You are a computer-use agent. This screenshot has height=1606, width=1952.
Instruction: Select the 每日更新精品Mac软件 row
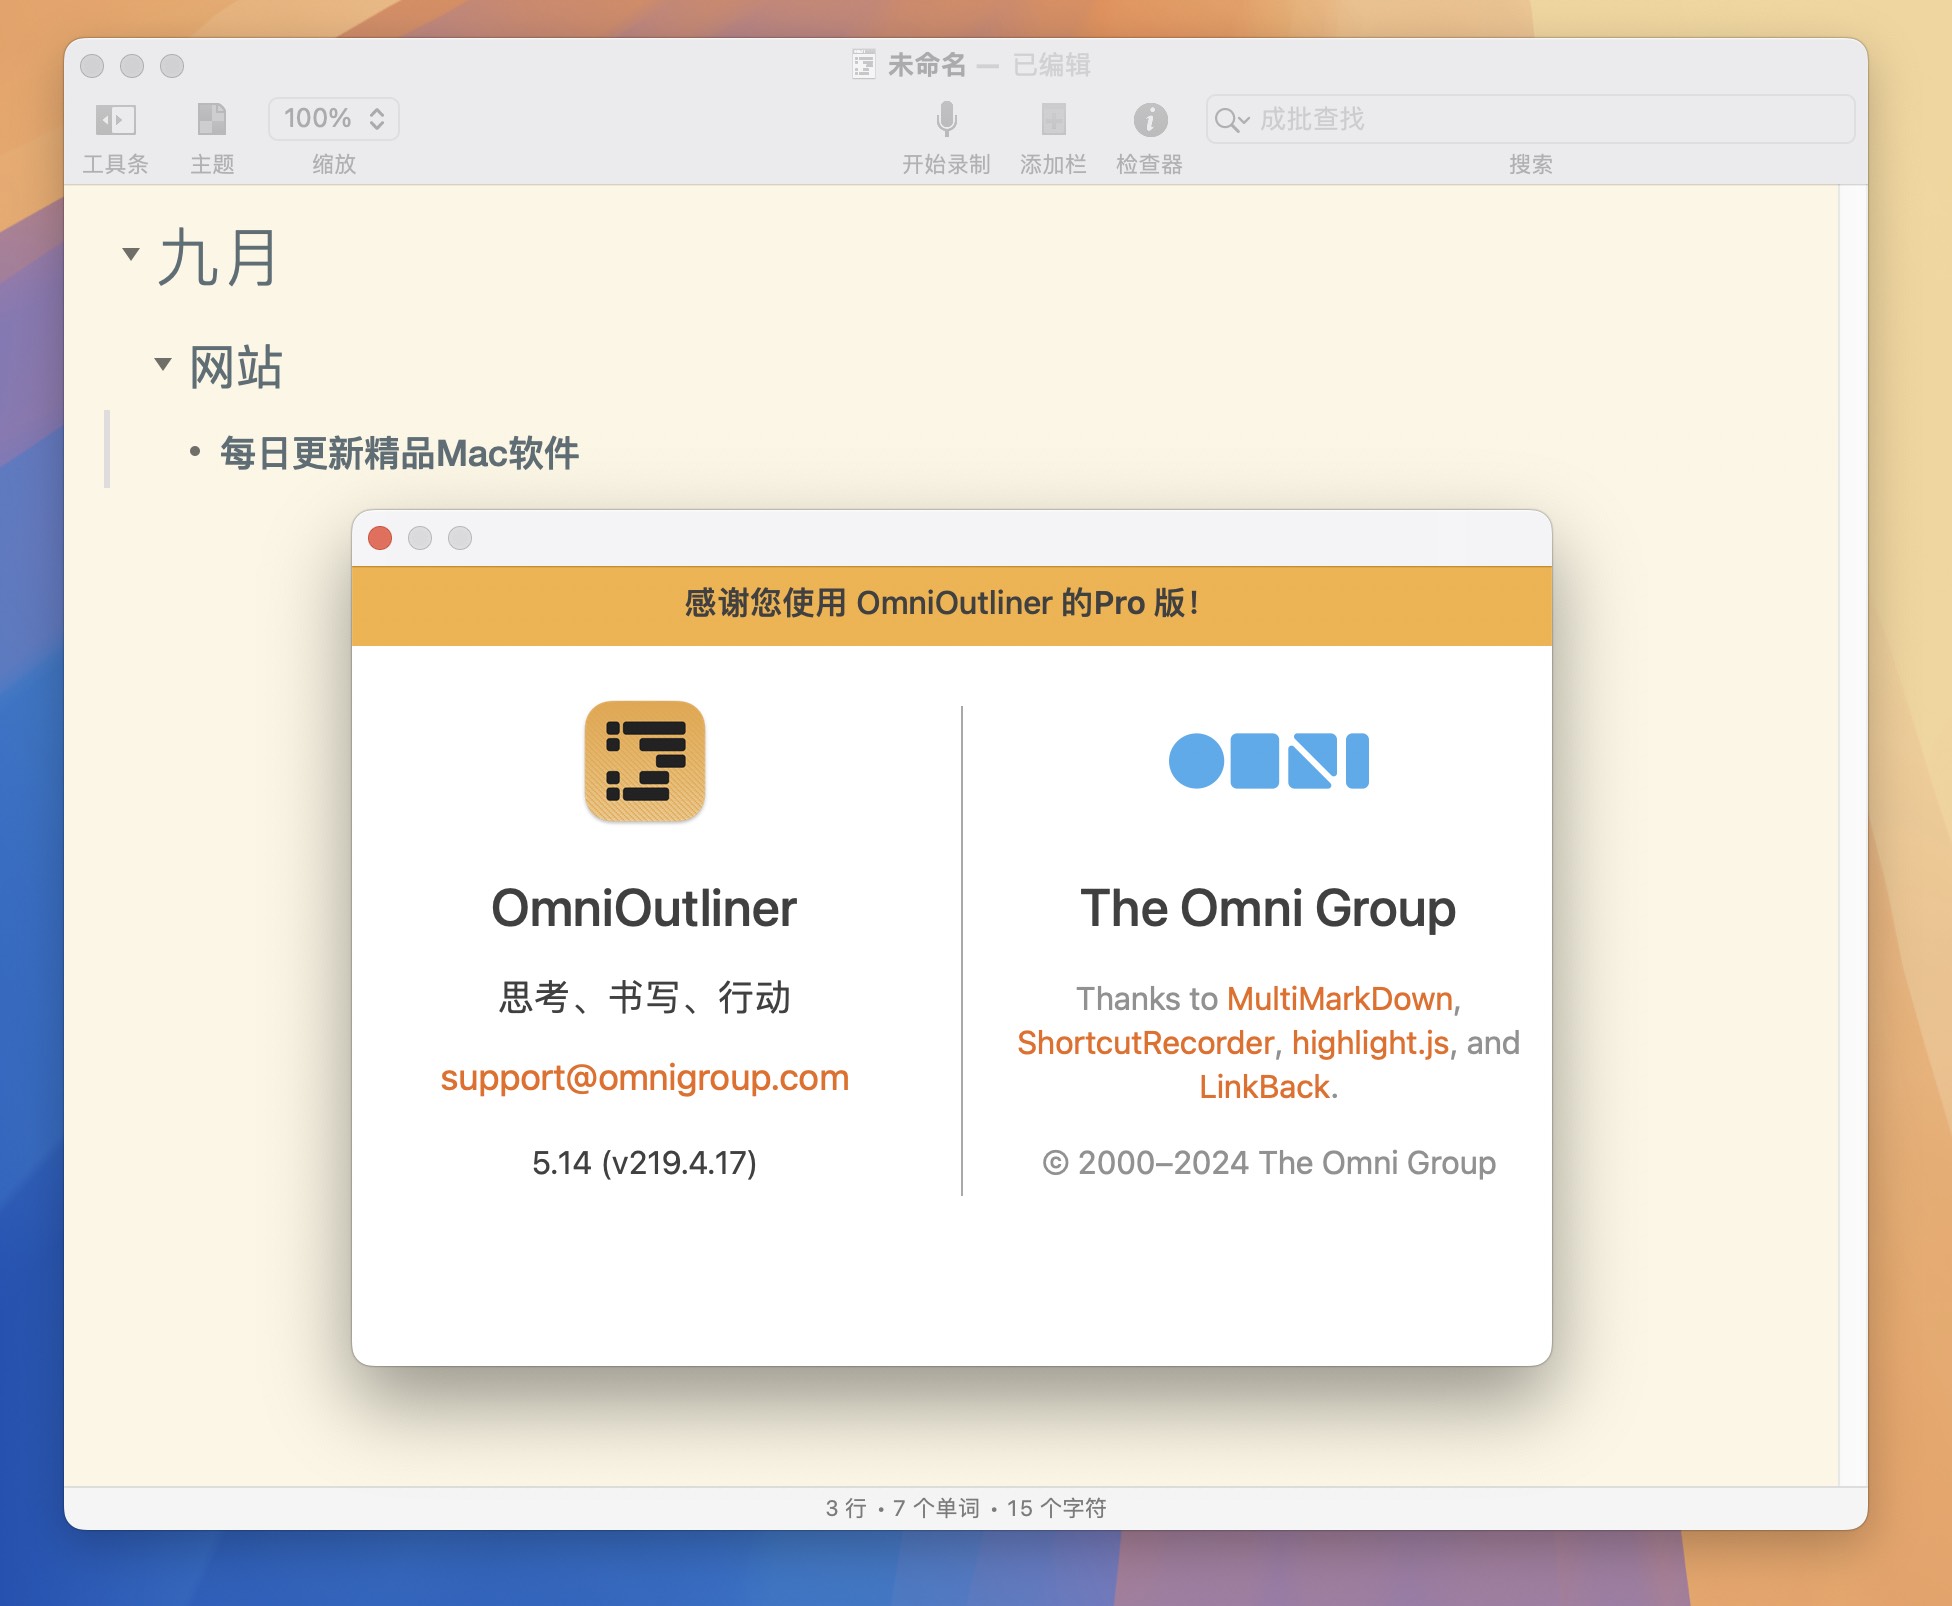pyautogui.click(x=399, y=453)
